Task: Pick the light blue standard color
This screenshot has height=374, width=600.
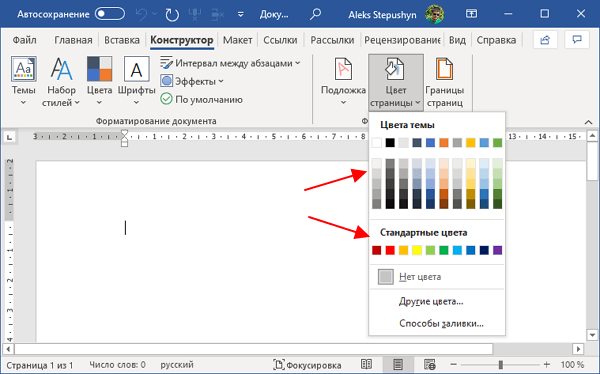Action: 457,250
